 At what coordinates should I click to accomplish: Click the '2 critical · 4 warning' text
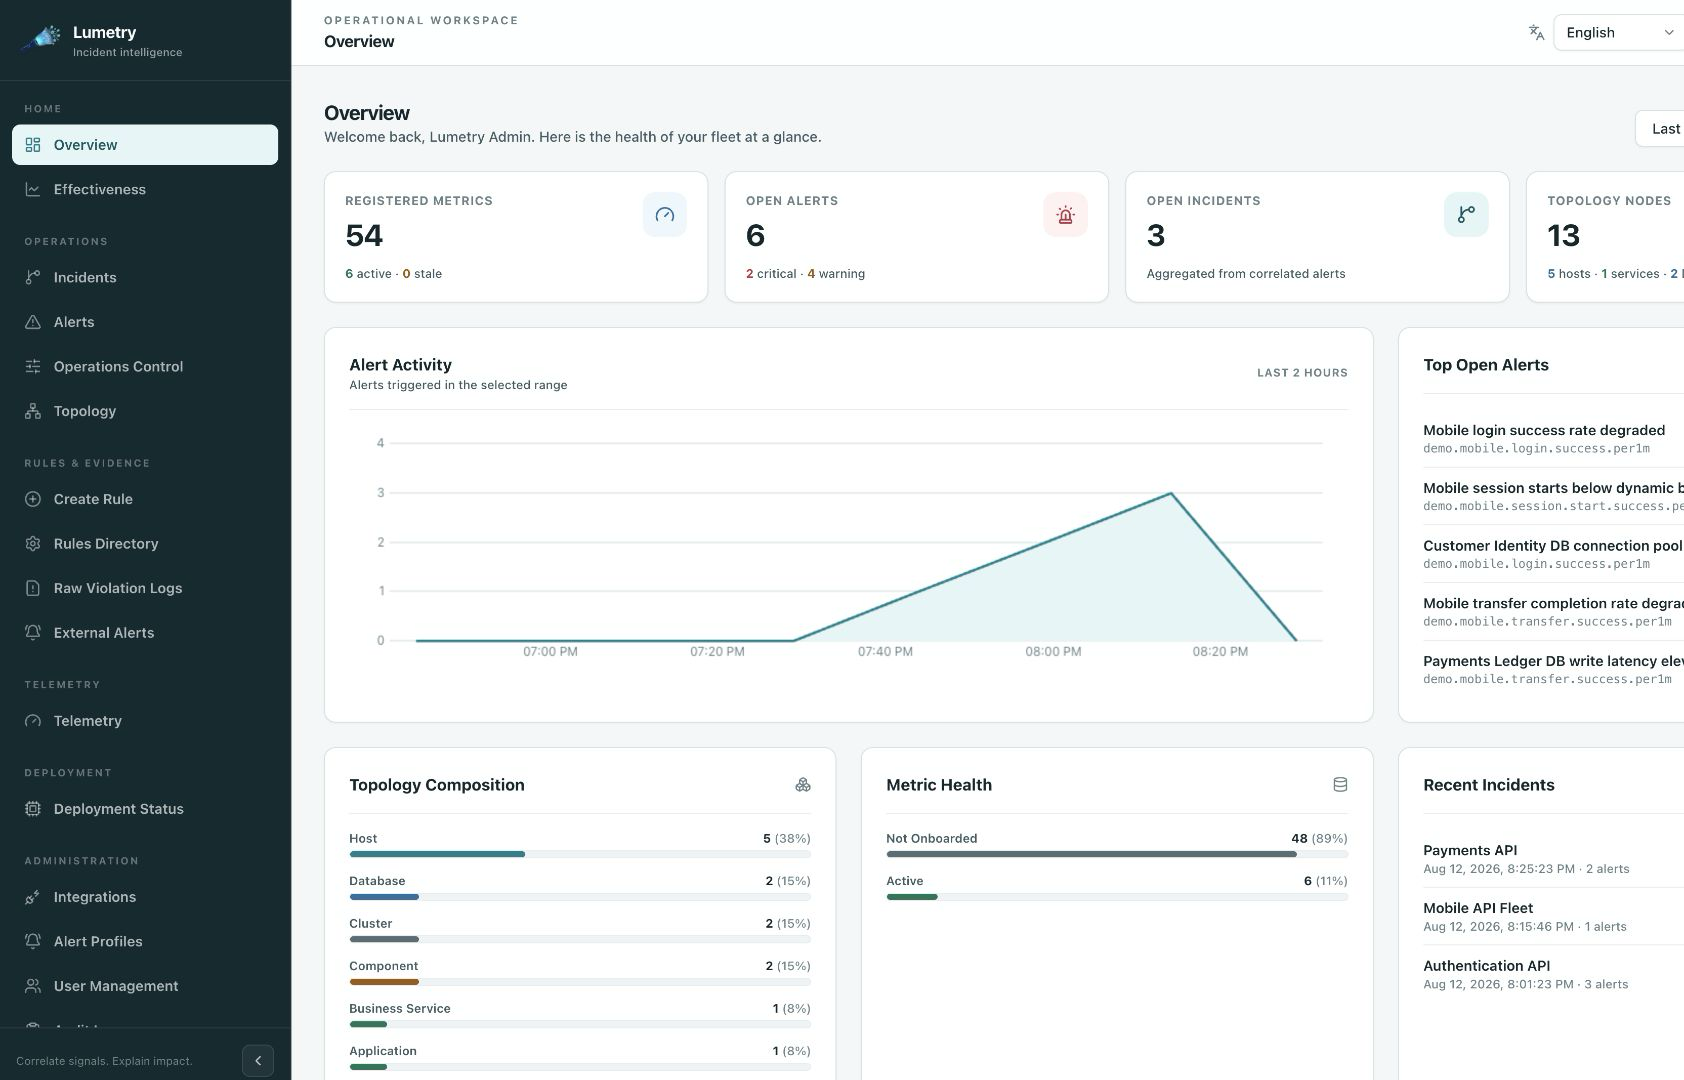tap(805, 273)
